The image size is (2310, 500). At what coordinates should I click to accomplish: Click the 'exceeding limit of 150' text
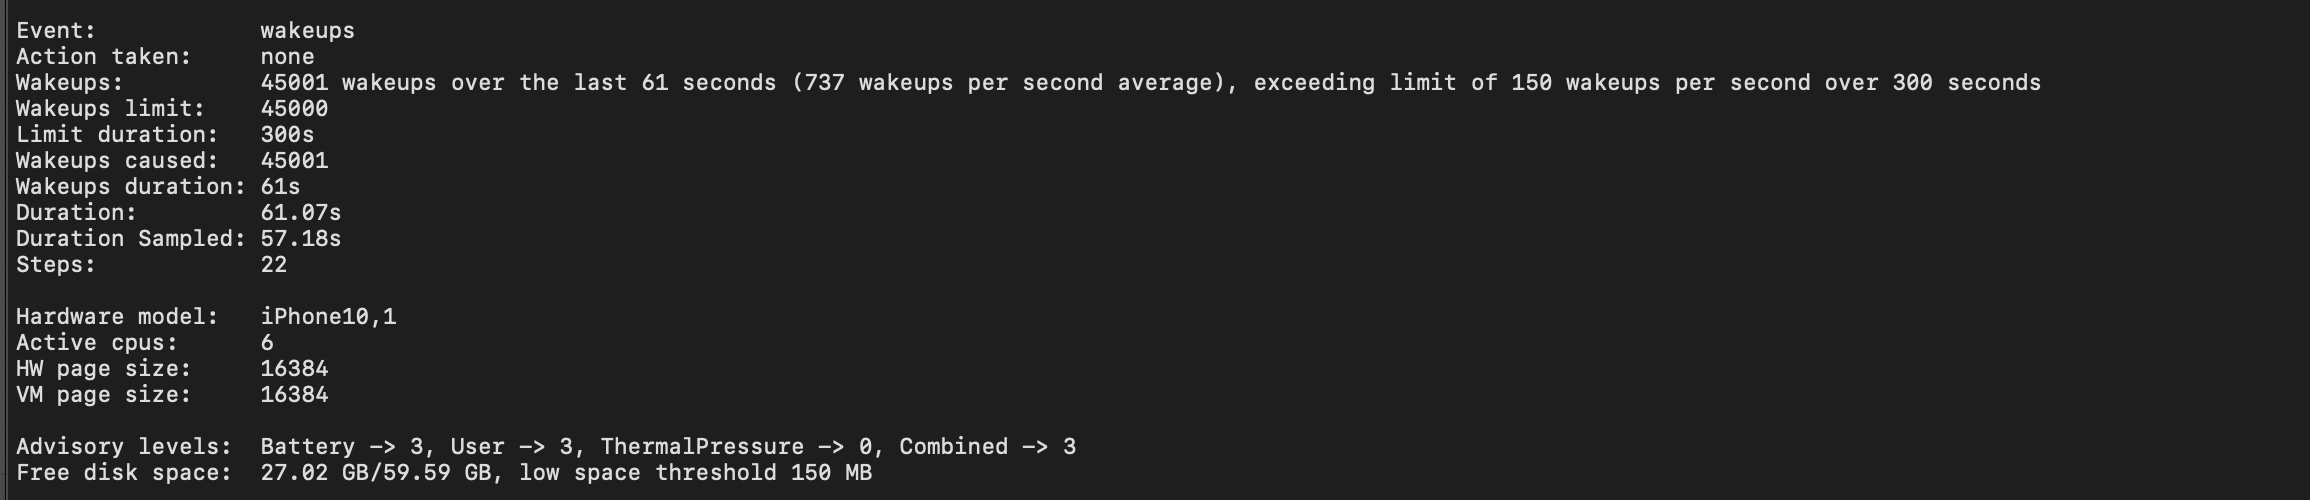point(1402,83)
